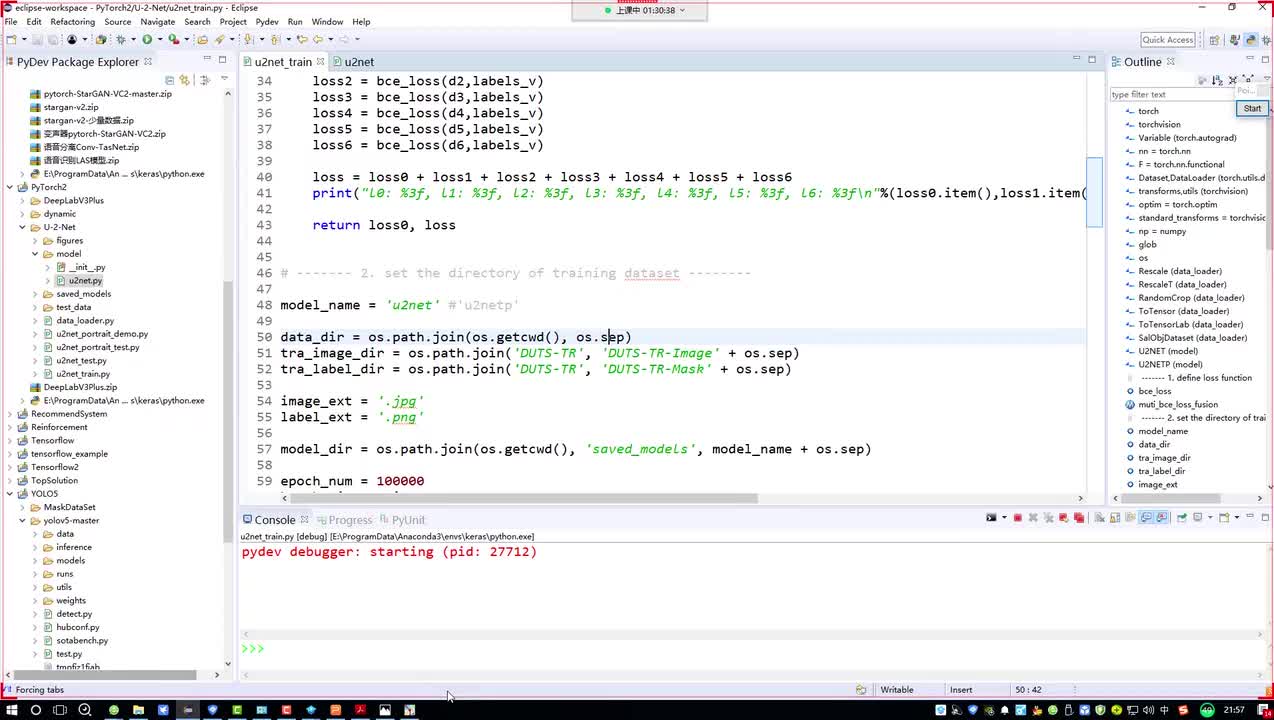Screen dimensions: 1274x720
Task: Switch to the PyUnit tab
Action: click(x=408, y=520)
